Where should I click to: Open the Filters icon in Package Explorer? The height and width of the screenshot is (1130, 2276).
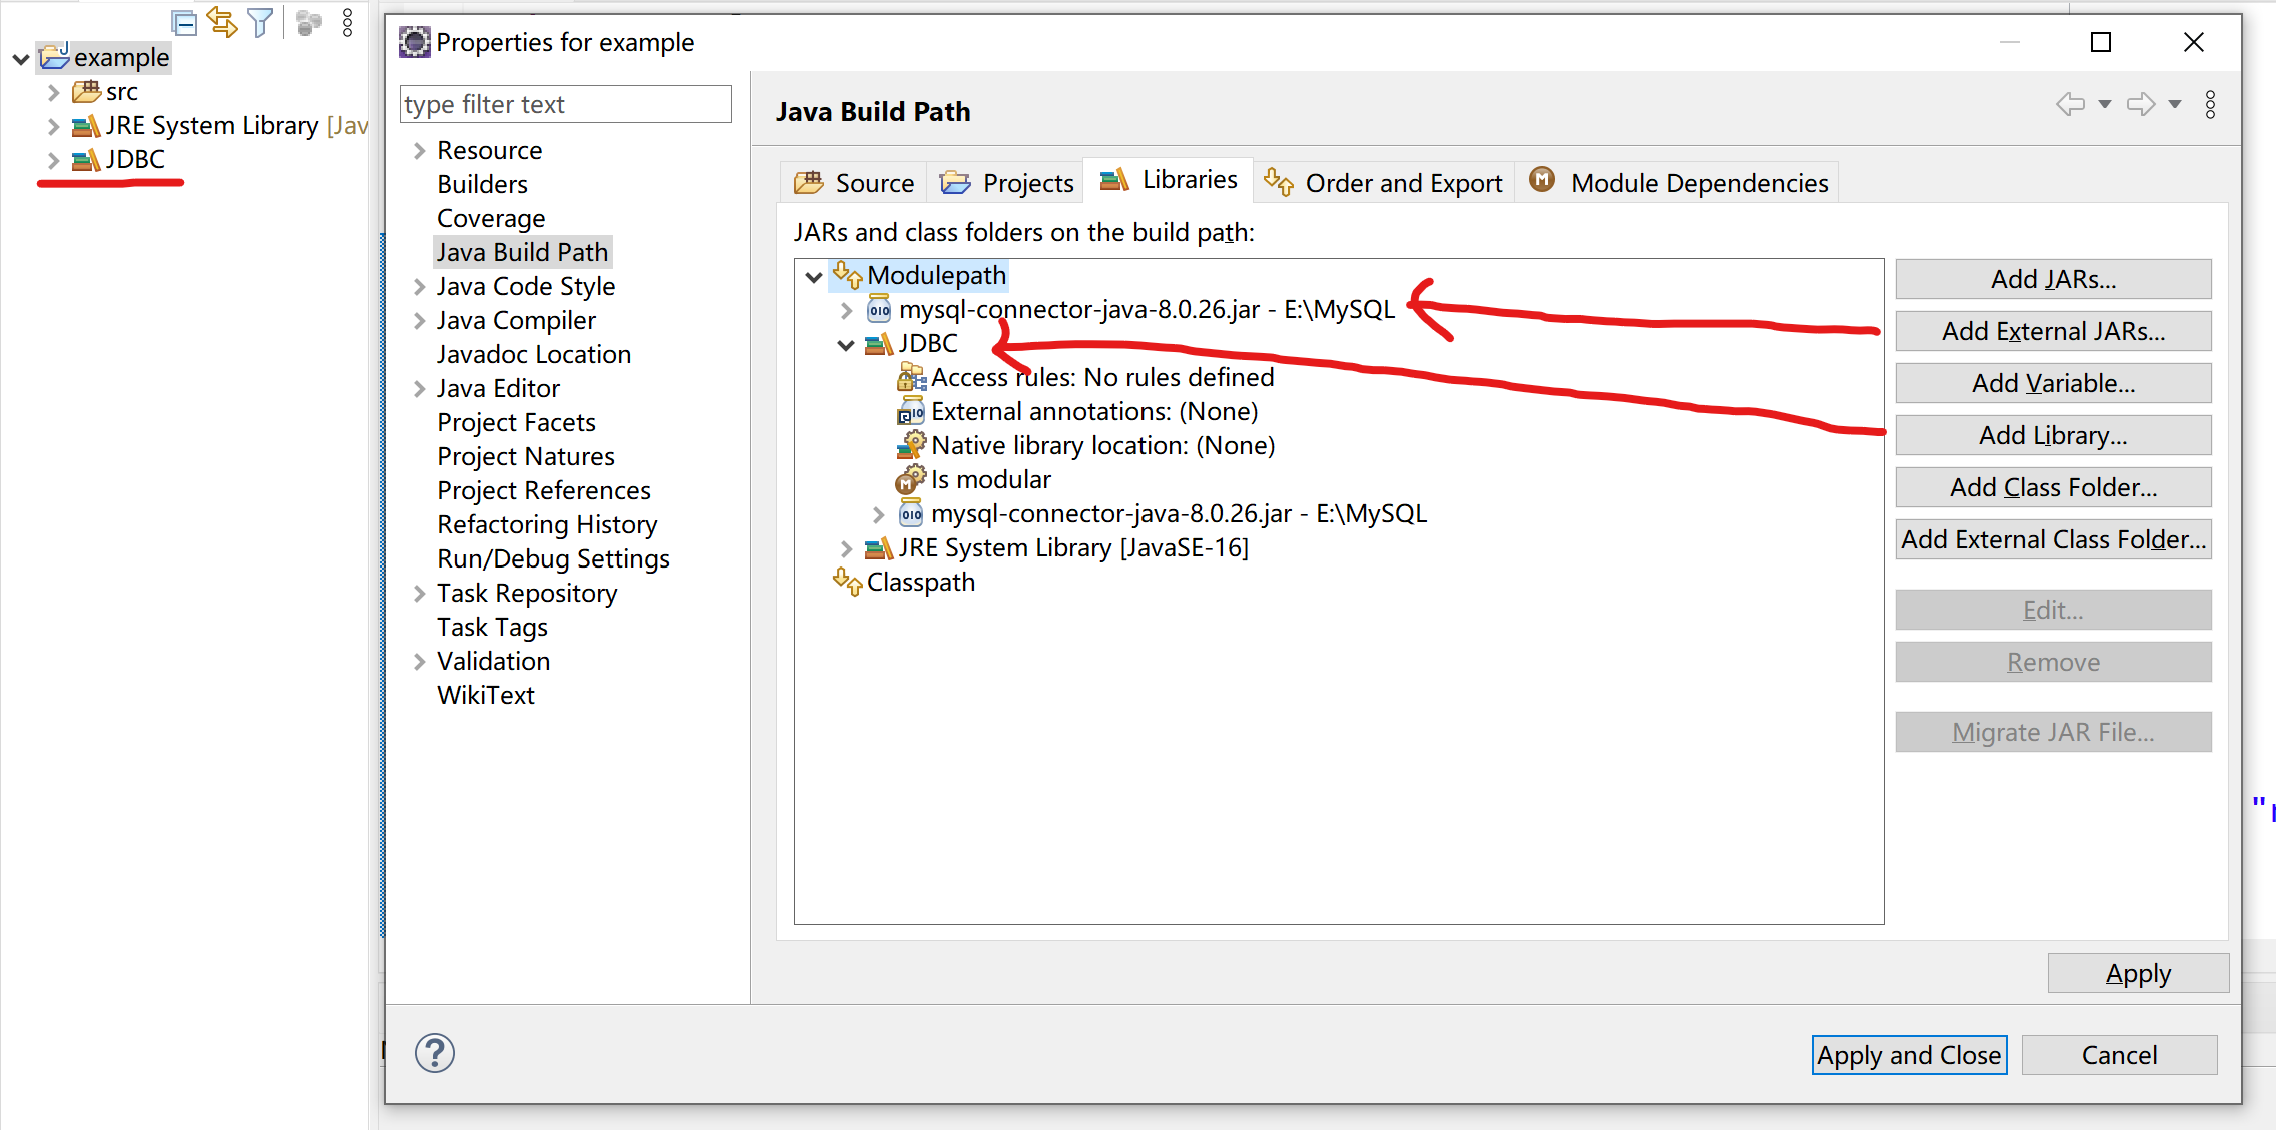[259, 22]
